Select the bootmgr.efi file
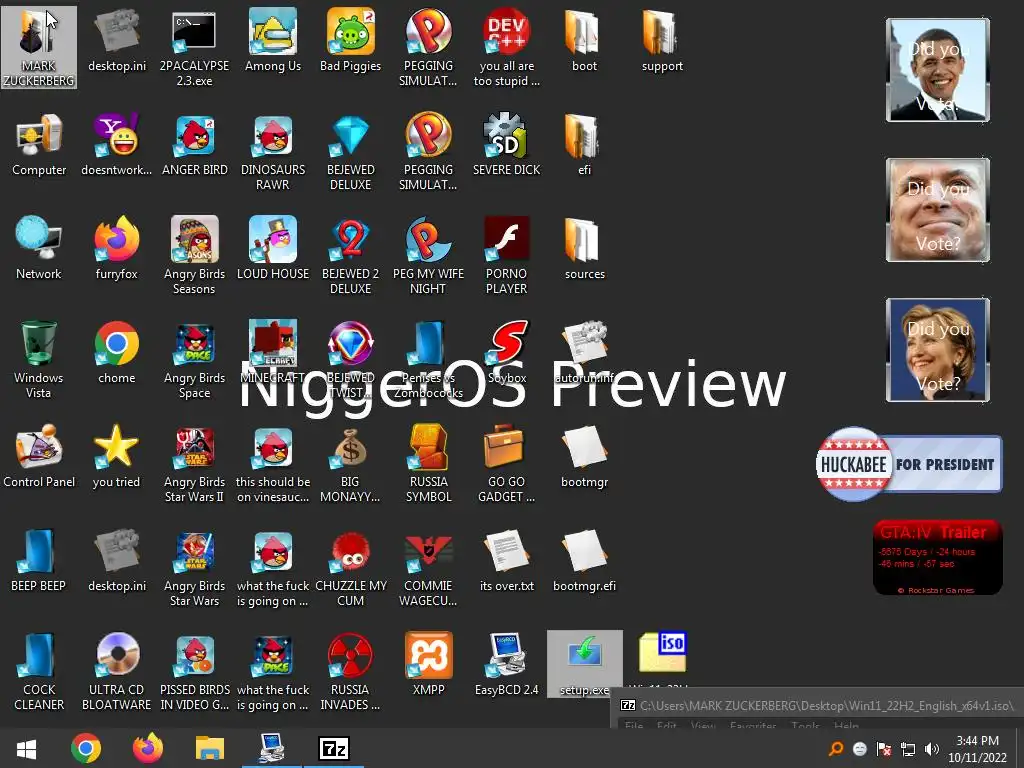Screen dimensions: 1024x768 584,560
